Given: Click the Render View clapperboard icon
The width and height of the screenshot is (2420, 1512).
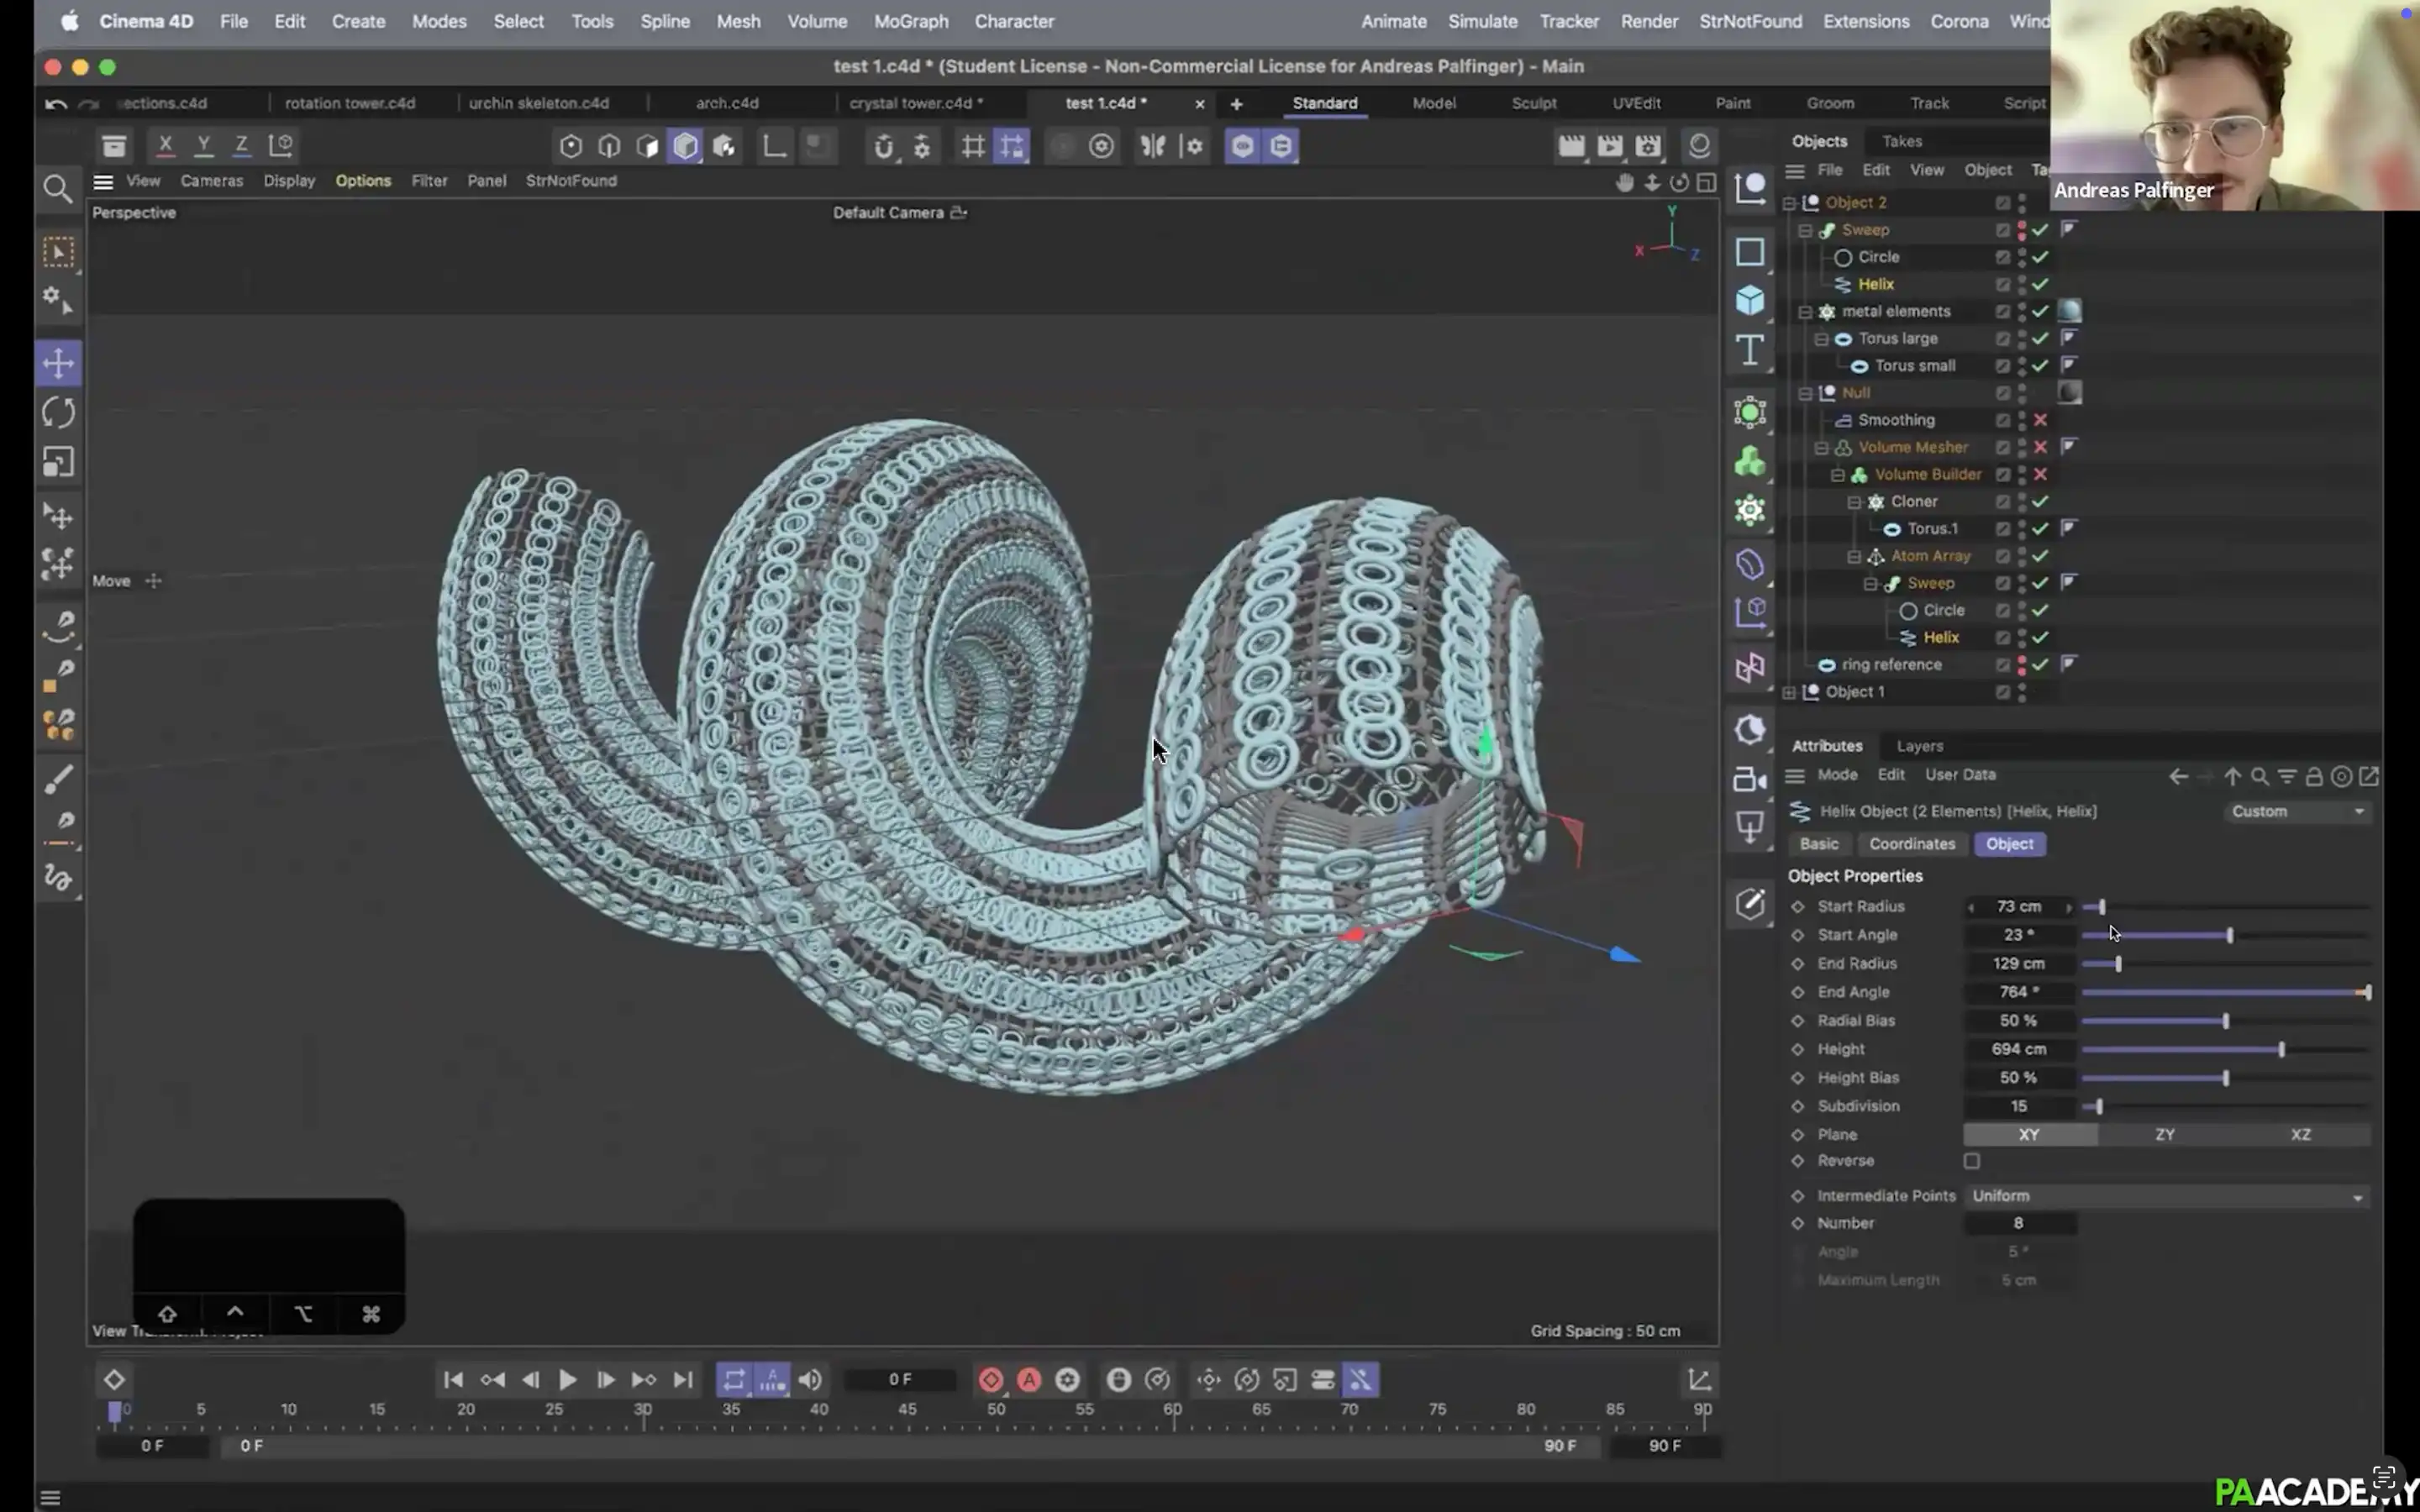Looking at the screenshot, I should pos(1571,146).
